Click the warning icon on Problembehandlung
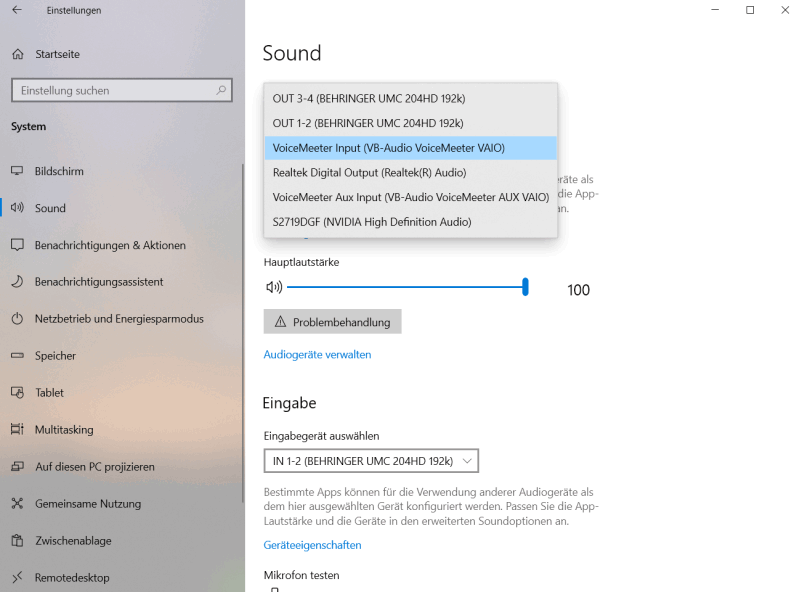Screen dimensions: 800x592 (x=280, y=322)
